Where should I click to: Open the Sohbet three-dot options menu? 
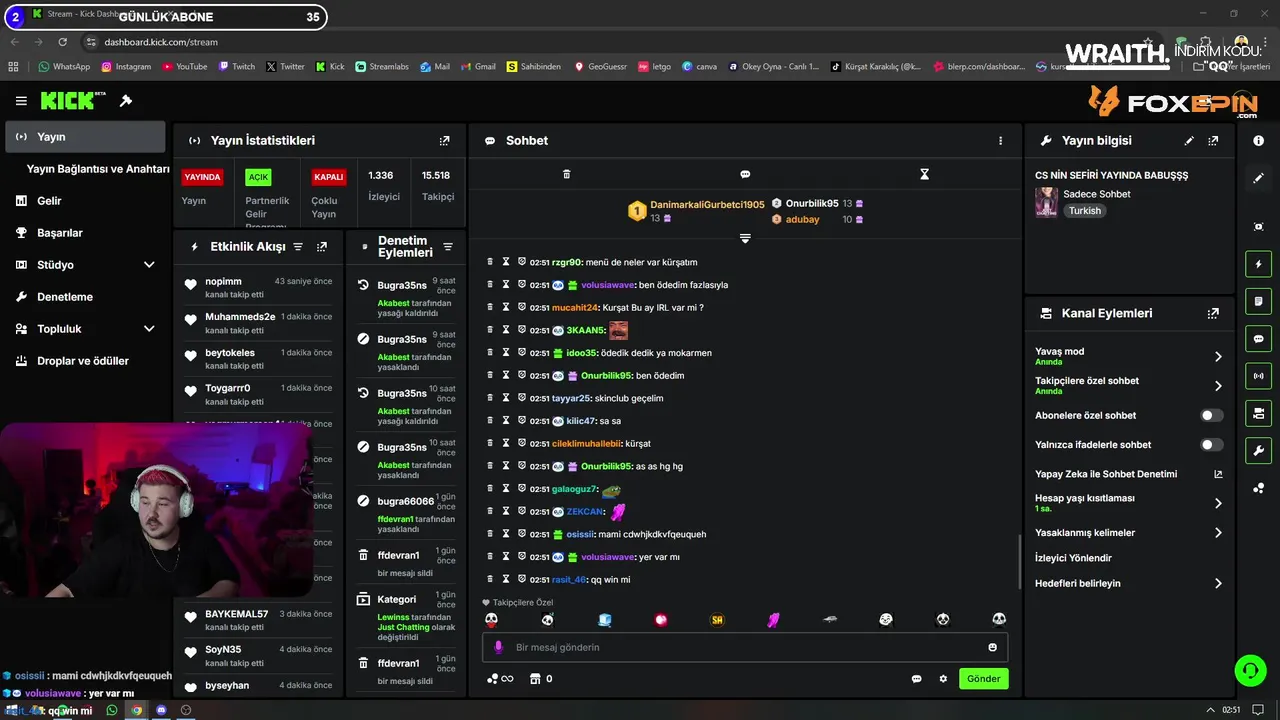(1000, 141)
